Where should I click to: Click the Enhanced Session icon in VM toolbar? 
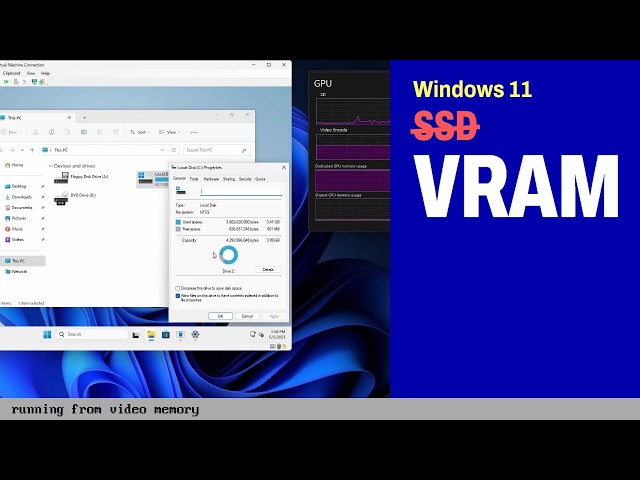pos(34,82)
